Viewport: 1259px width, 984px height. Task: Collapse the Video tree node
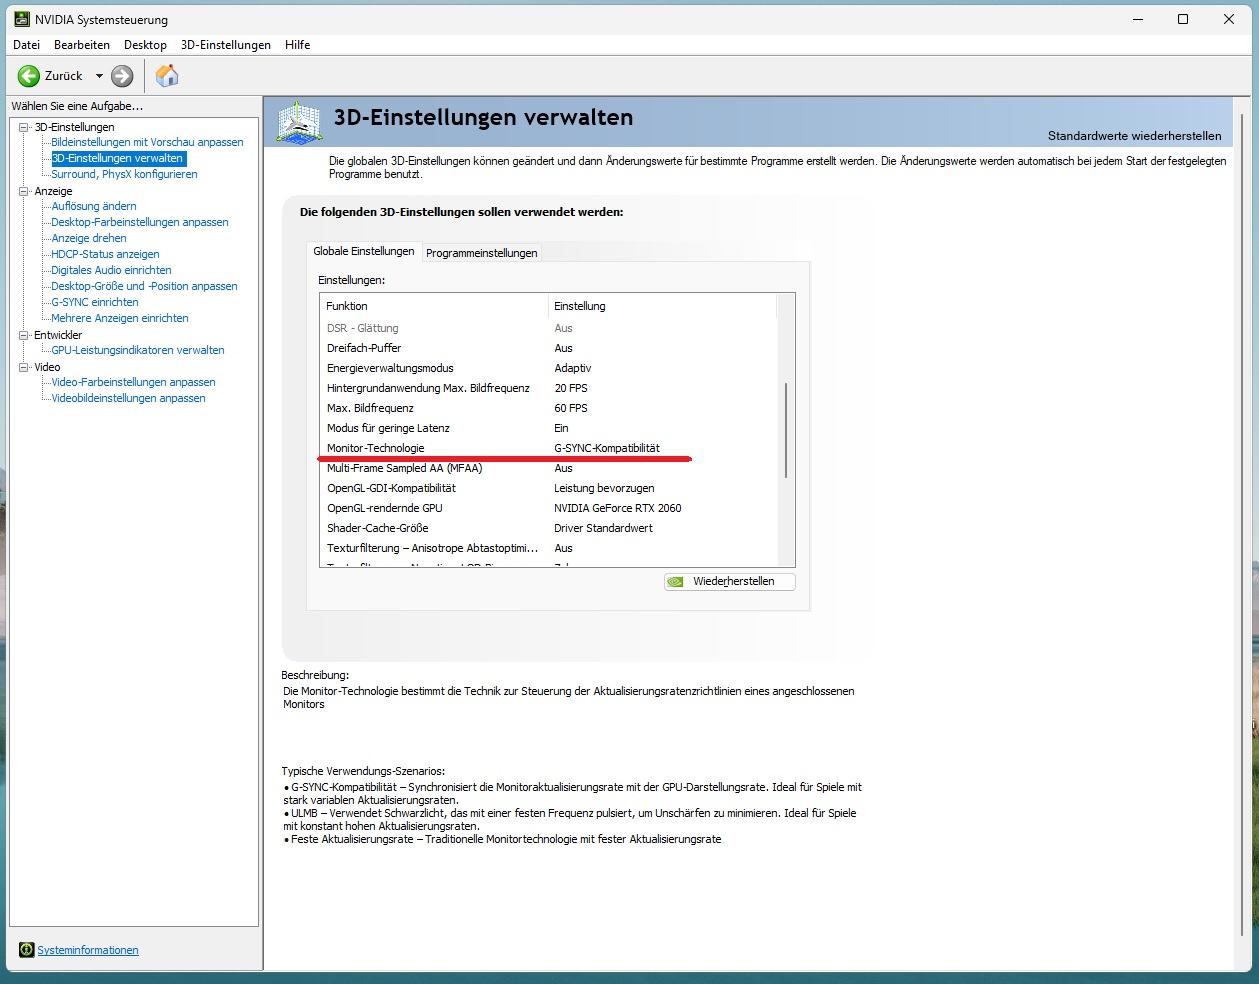(x=24, y=367)
